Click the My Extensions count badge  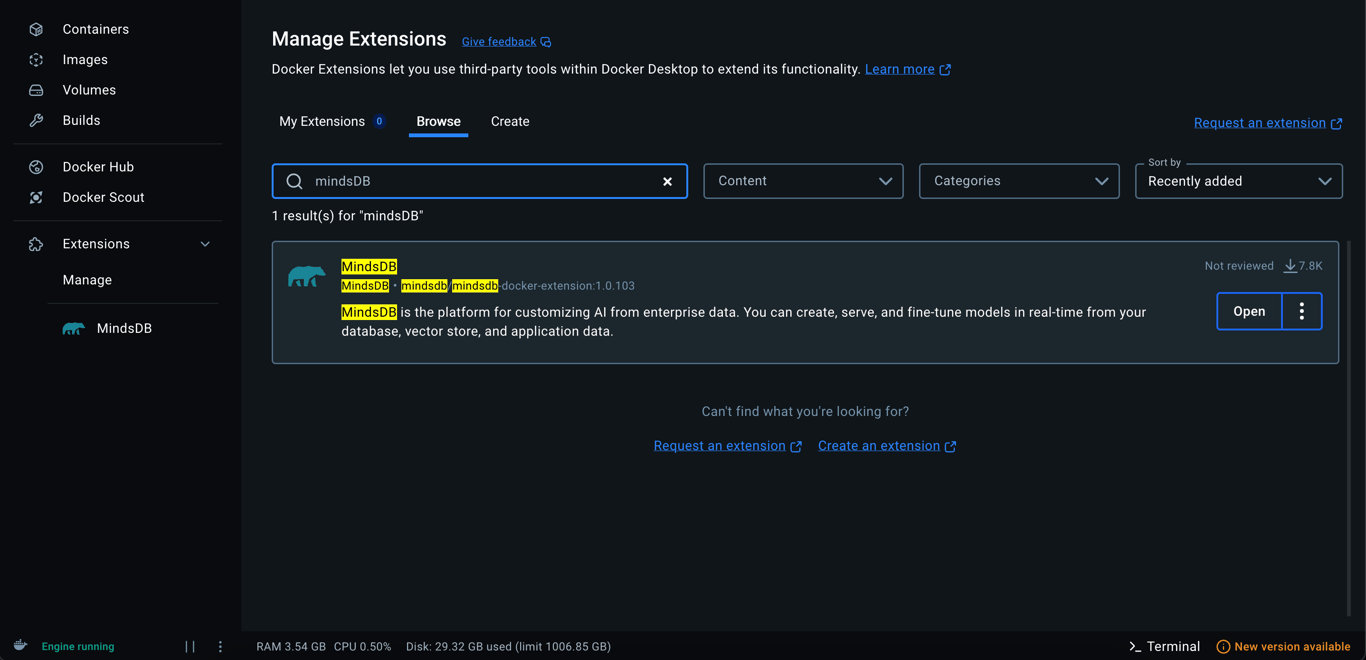(x=379, y=121)
